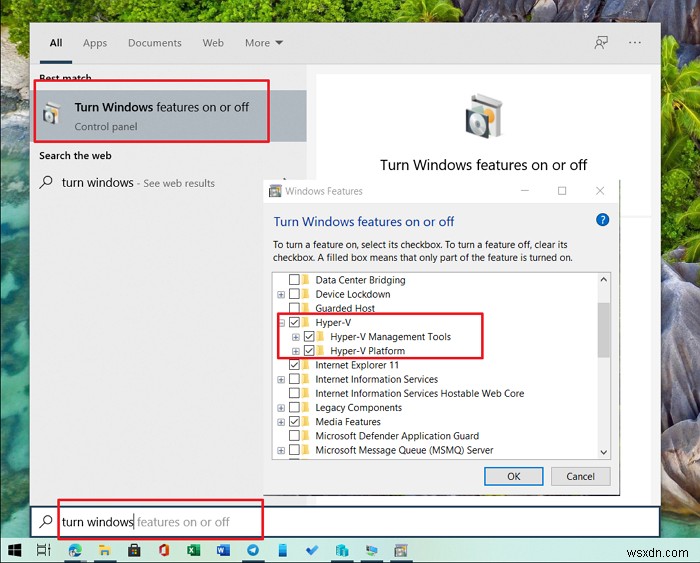Expand the Hyper-V Platform node
This screenshot has height=563, width=700.
[296, 351]
